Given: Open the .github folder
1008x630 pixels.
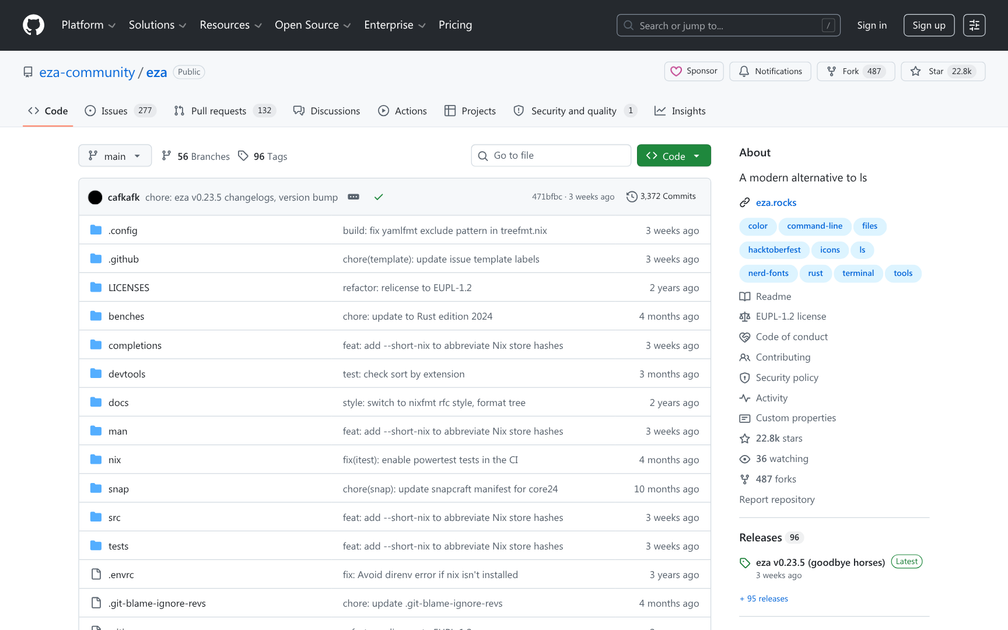Looking at the screenshot, I should coord(123,259).
